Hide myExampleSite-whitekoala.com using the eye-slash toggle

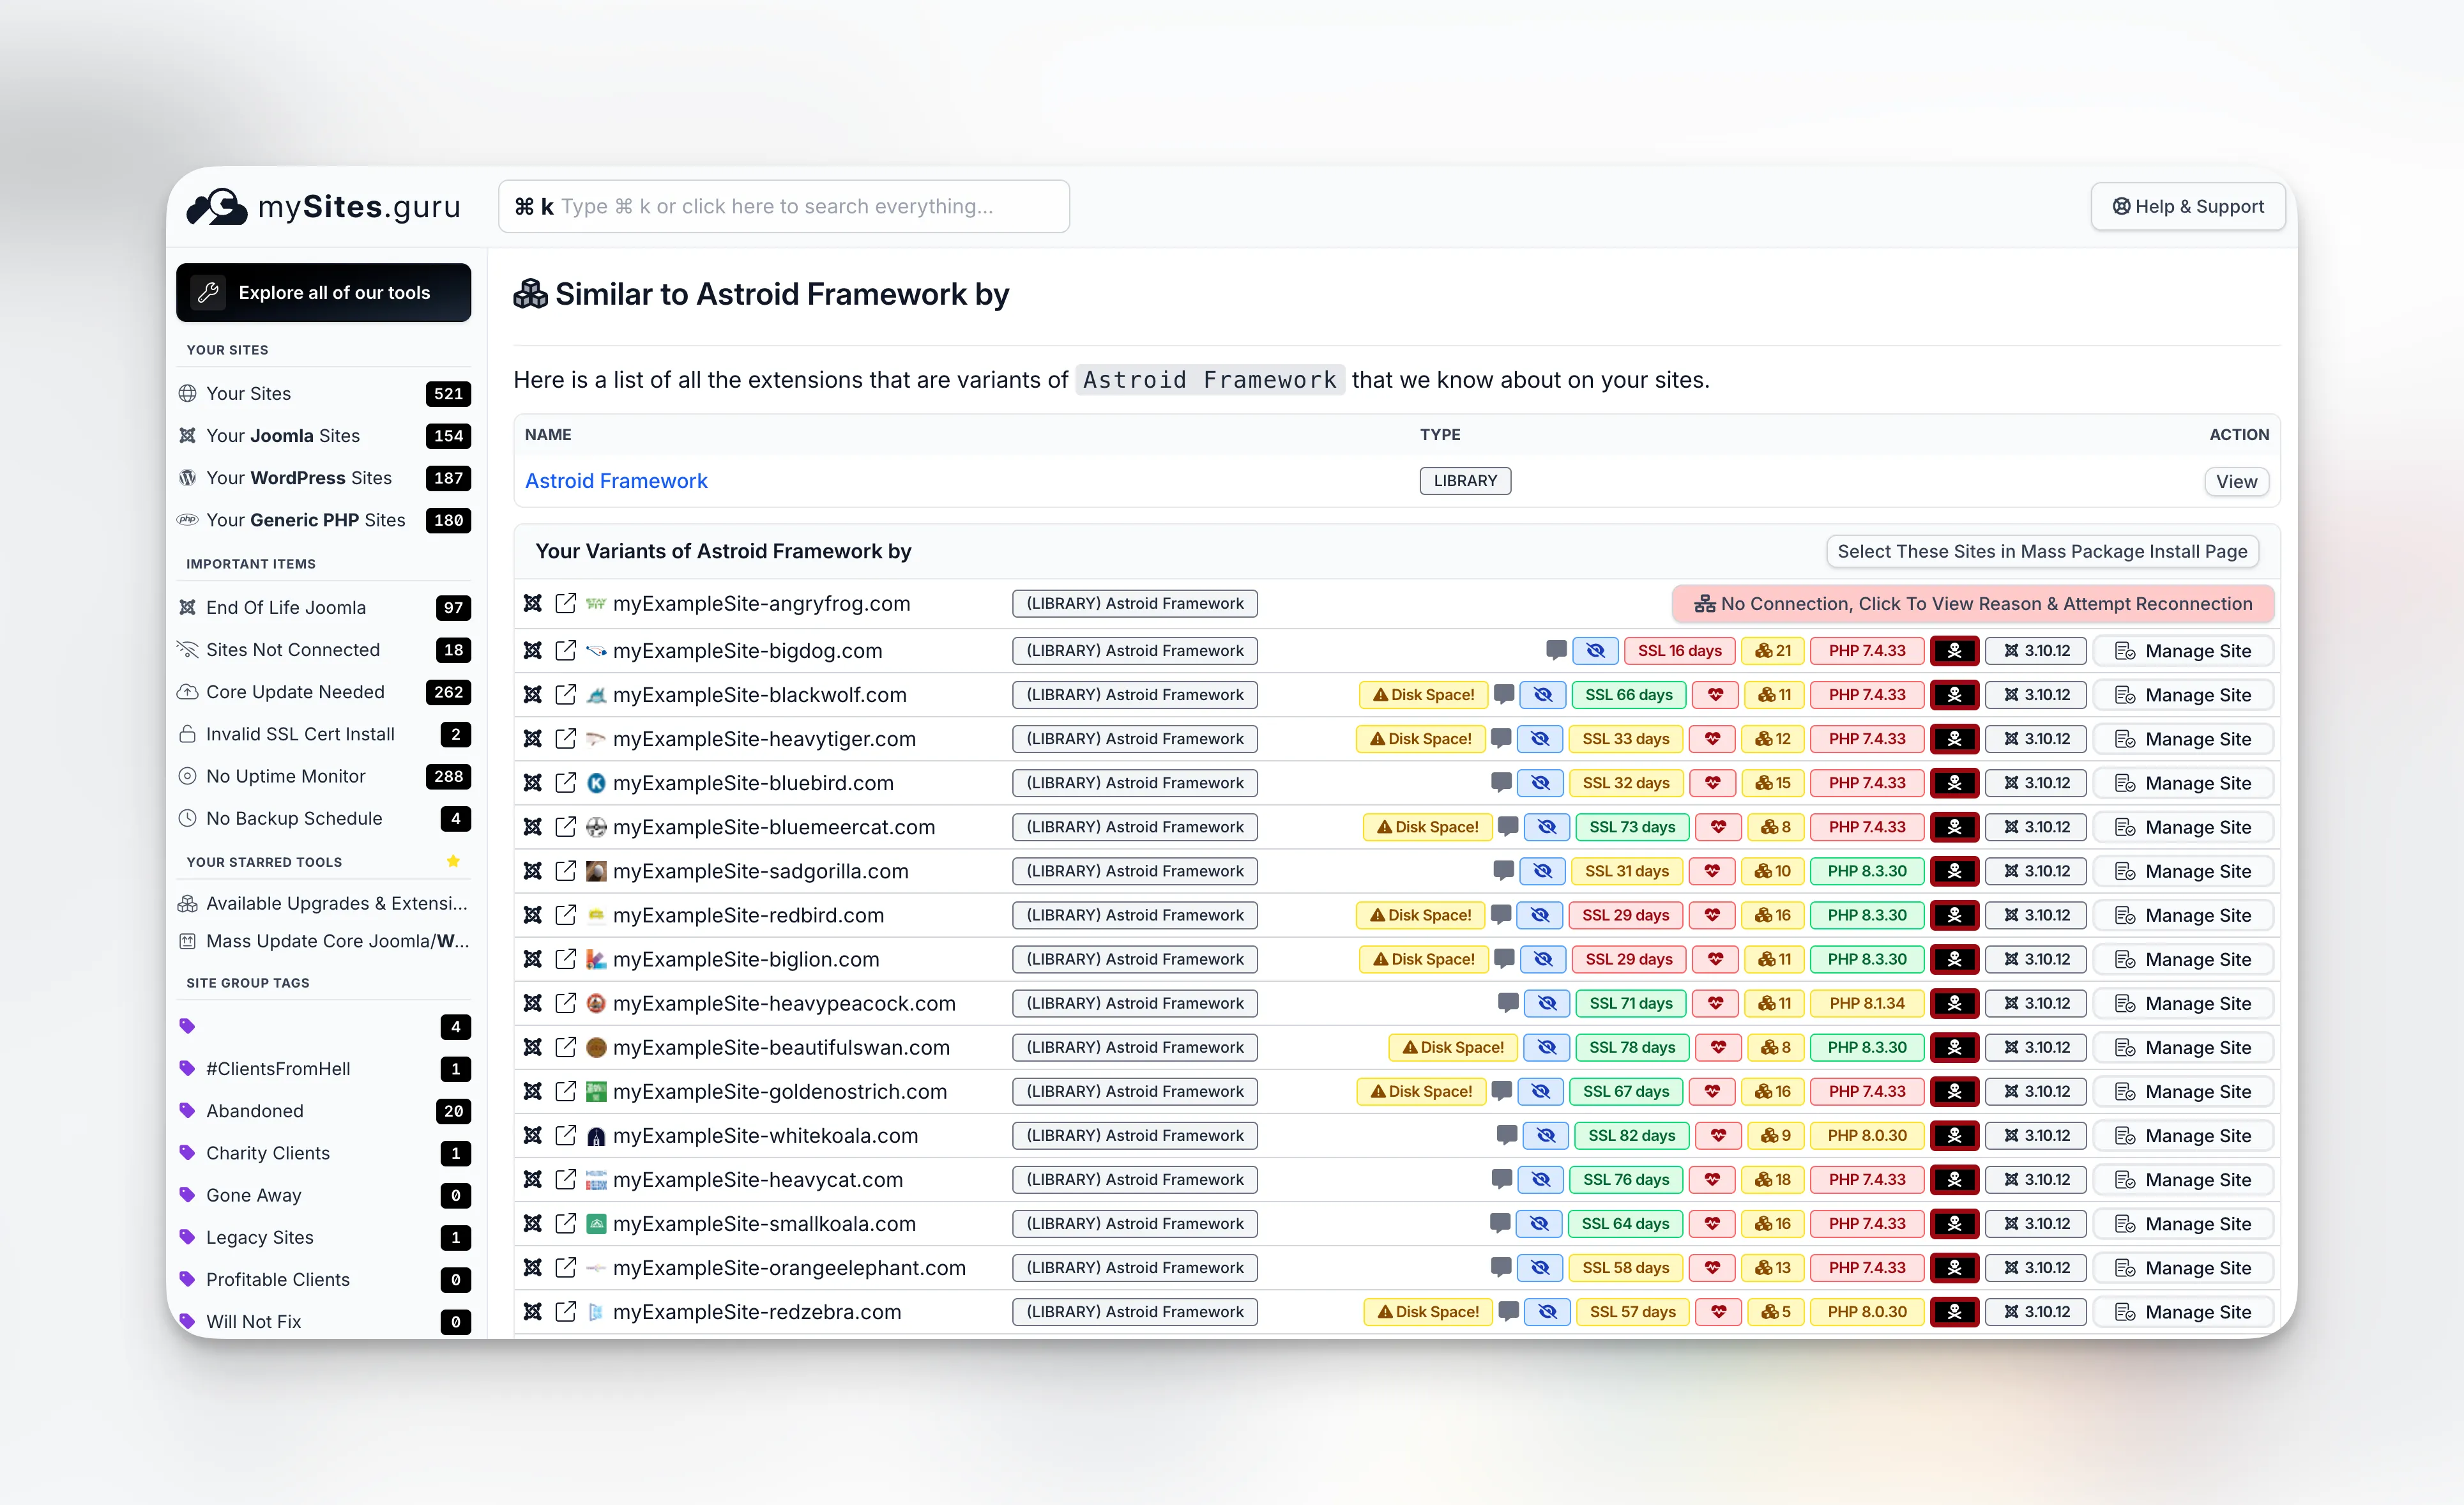point(1546,1135)
